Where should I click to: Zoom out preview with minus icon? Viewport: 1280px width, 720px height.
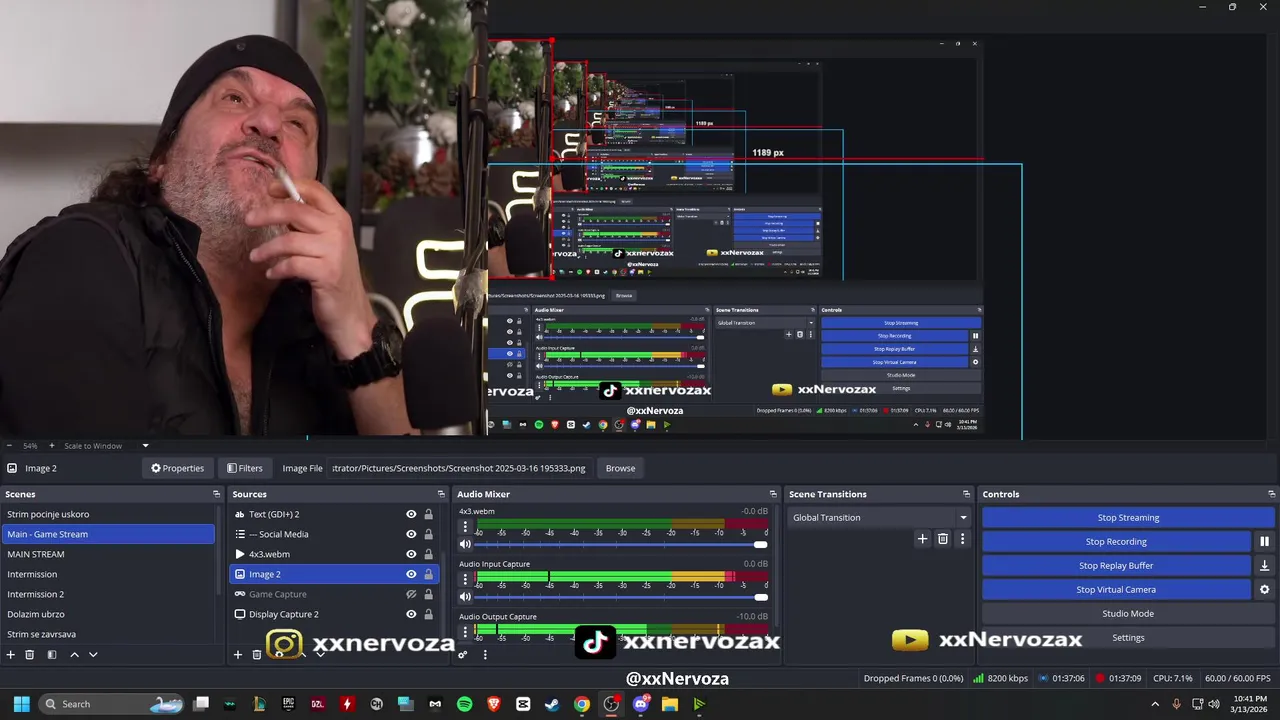(9, 446)
